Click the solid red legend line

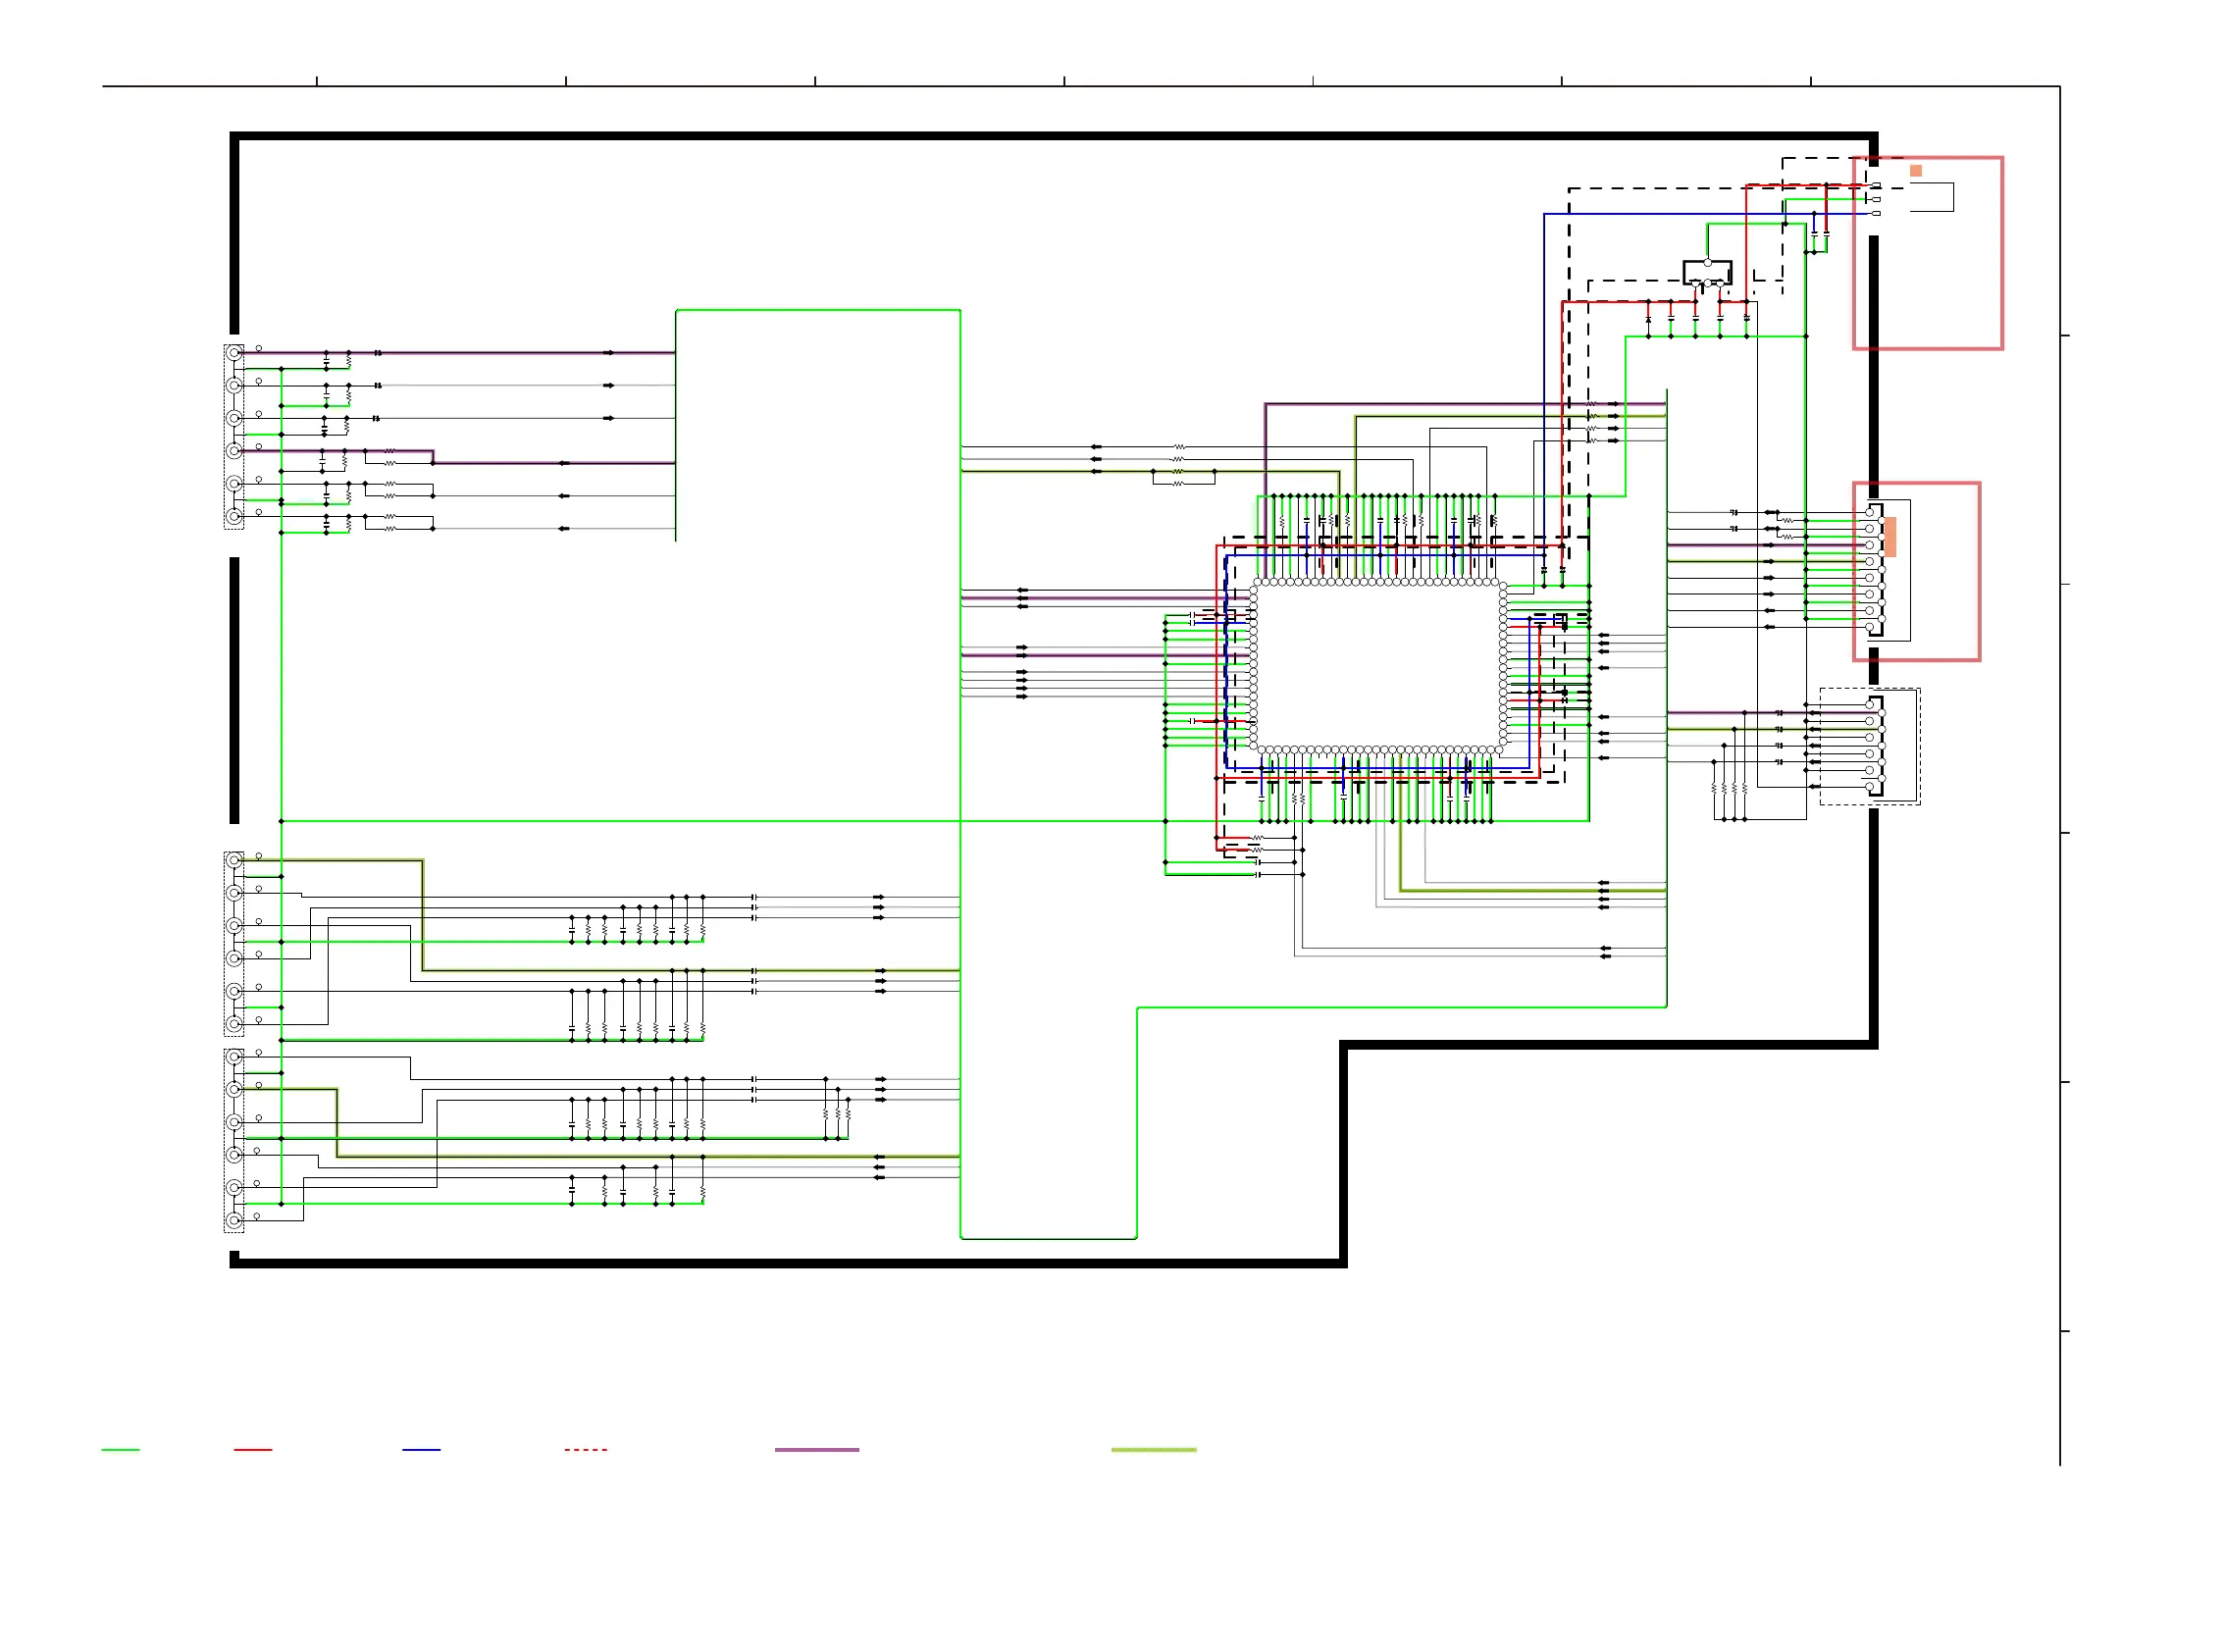coord(252,1449)
